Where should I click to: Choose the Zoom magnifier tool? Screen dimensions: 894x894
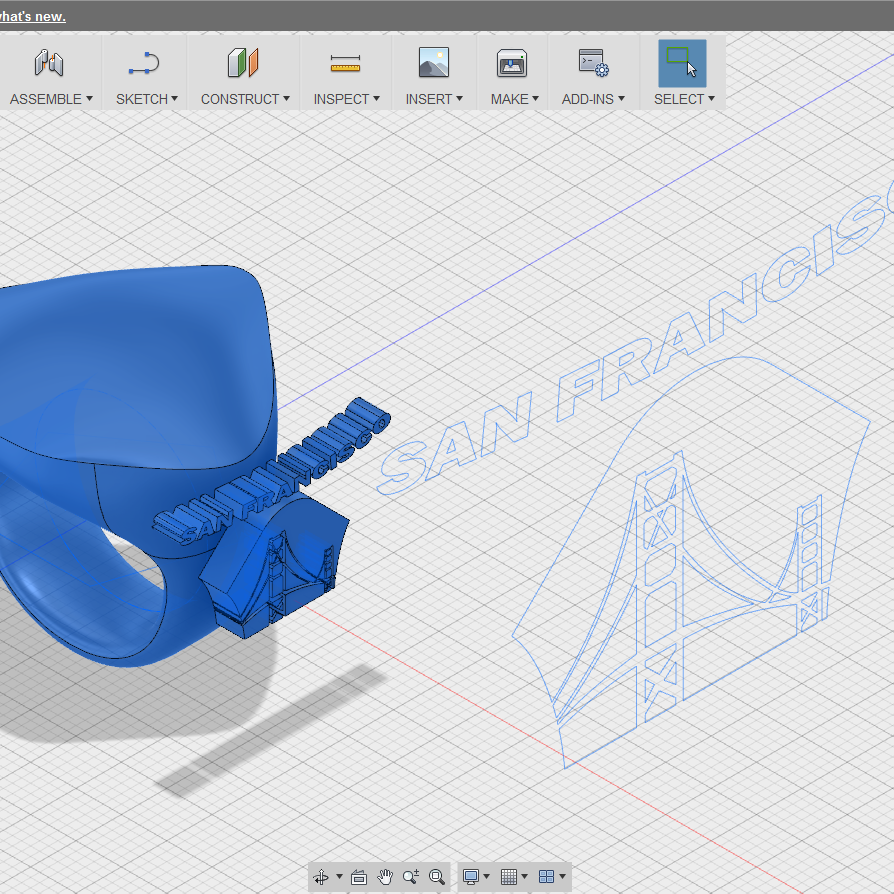[411, 876]
